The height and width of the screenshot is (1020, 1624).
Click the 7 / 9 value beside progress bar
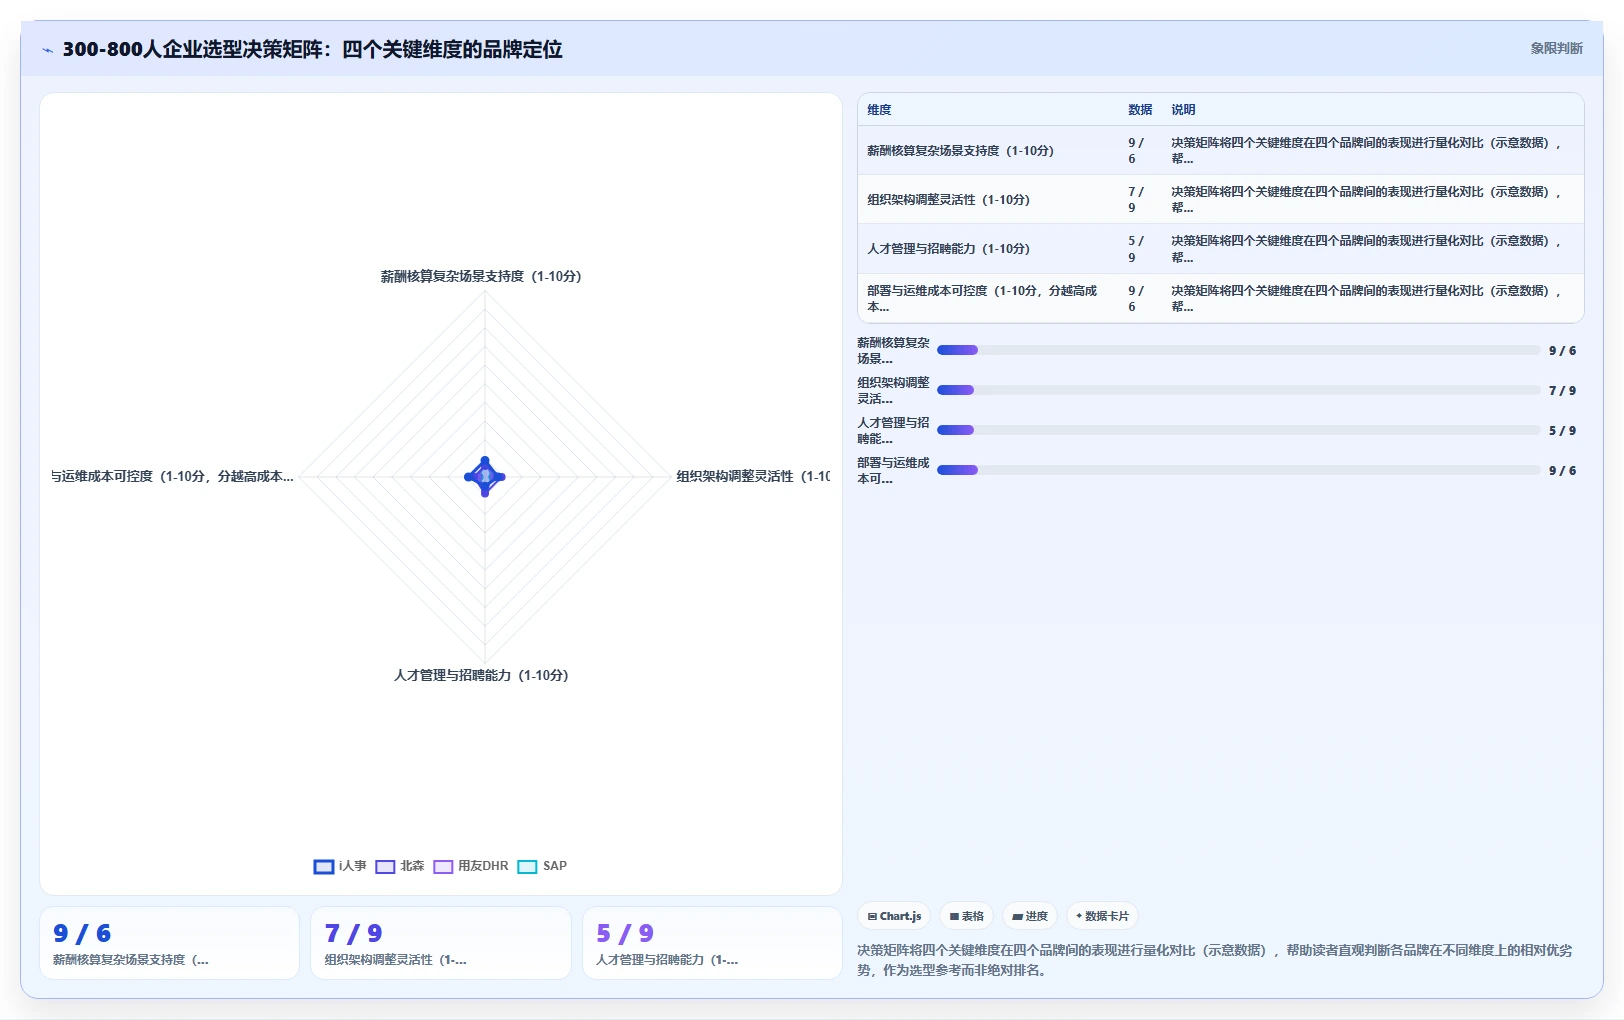[1562, 391]
